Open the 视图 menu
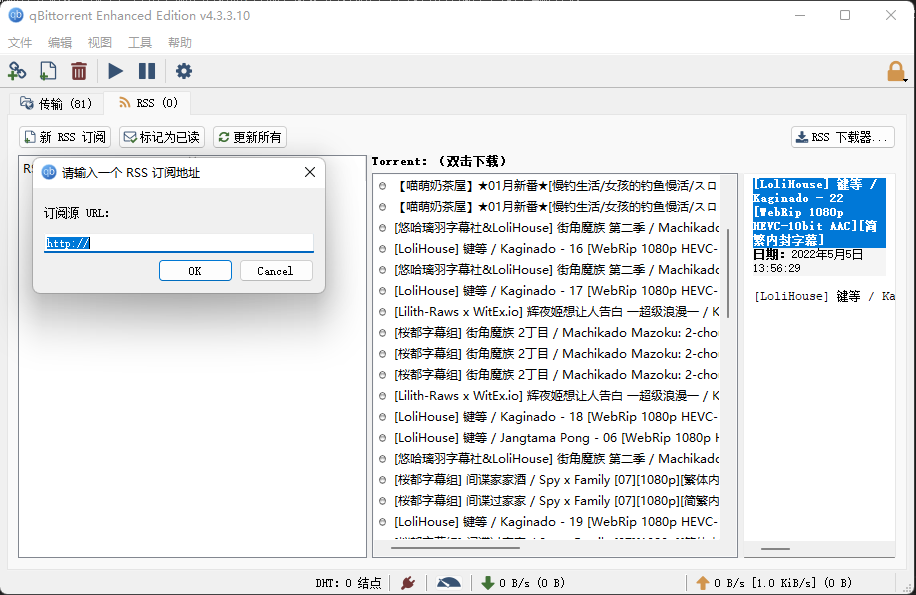The image size is (916, 595). click(x=99, y=43)
